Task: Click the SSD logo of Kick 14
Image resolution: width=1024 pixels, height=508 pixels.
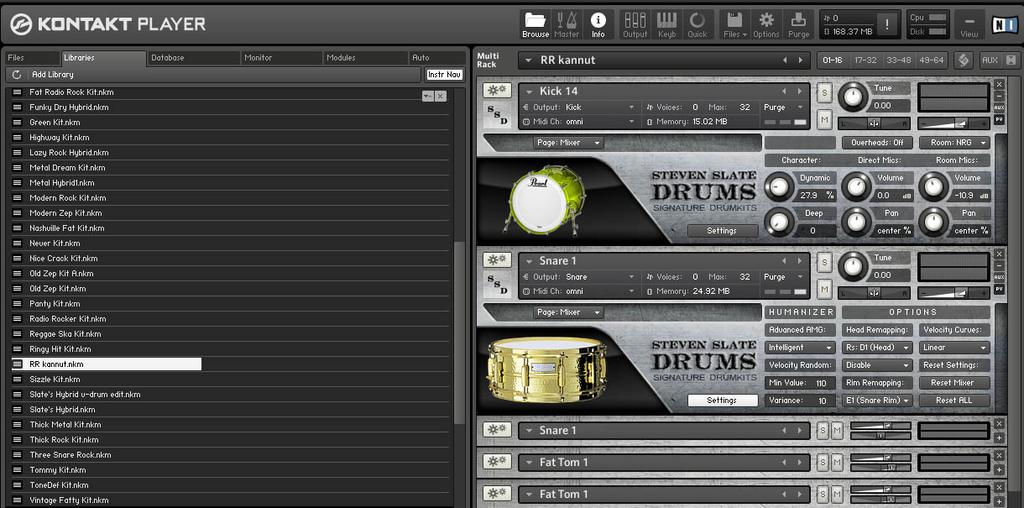Action: coord(497,116)
